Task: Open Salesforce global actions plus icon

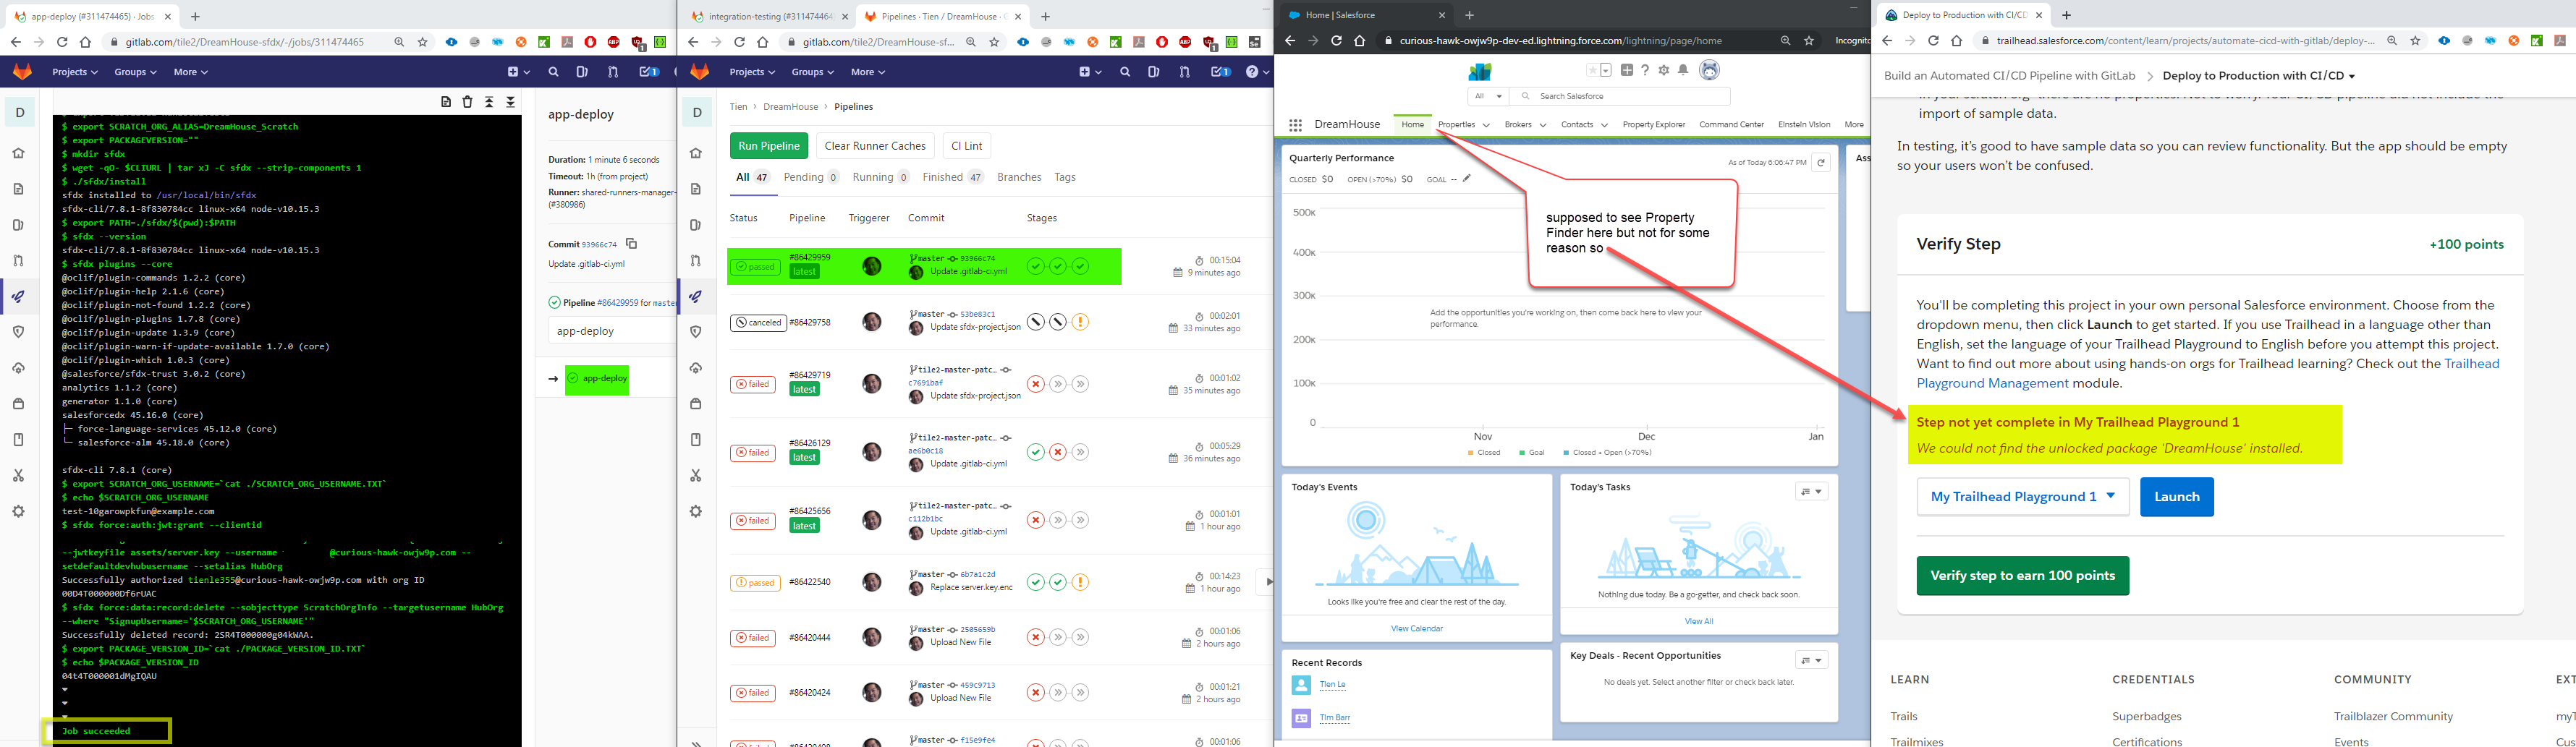Action: 1627,70
